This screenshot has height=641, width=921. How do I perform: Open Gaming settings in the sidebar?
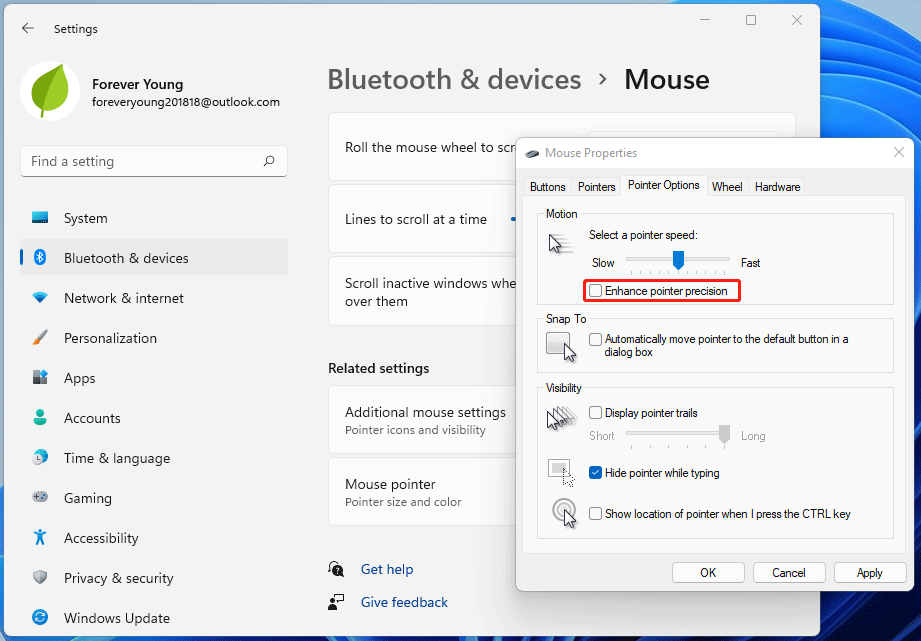pos(154,498)
